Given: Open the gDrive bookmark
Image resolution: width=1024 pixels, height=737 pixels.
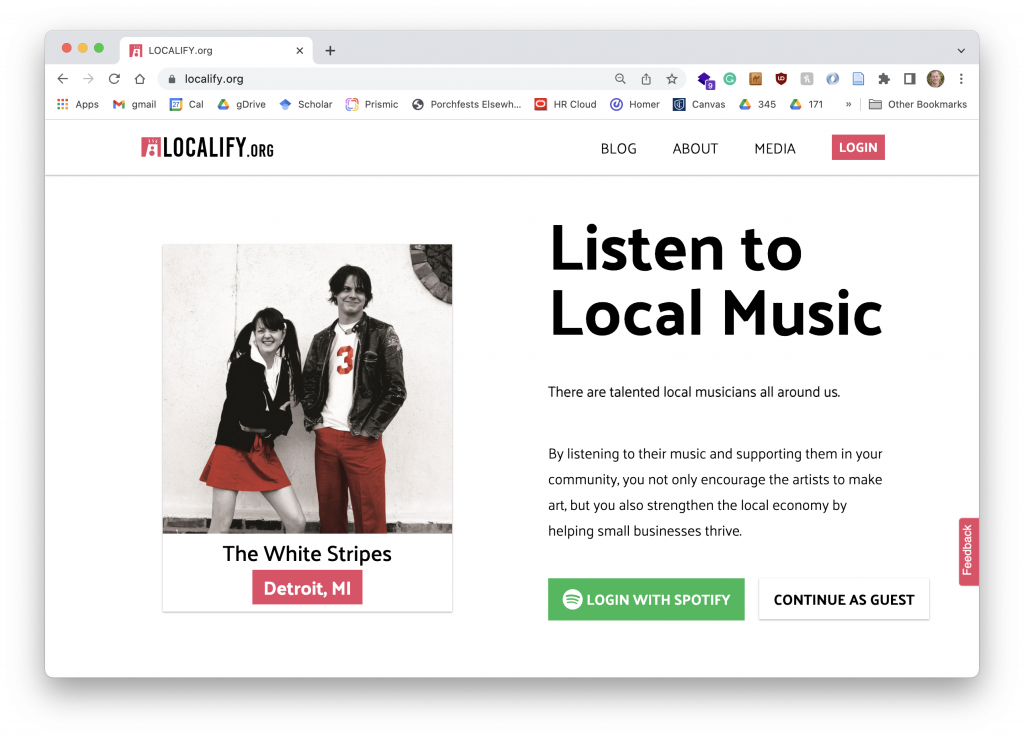Looking at the screenshot, I should click(x=242, y=104).
